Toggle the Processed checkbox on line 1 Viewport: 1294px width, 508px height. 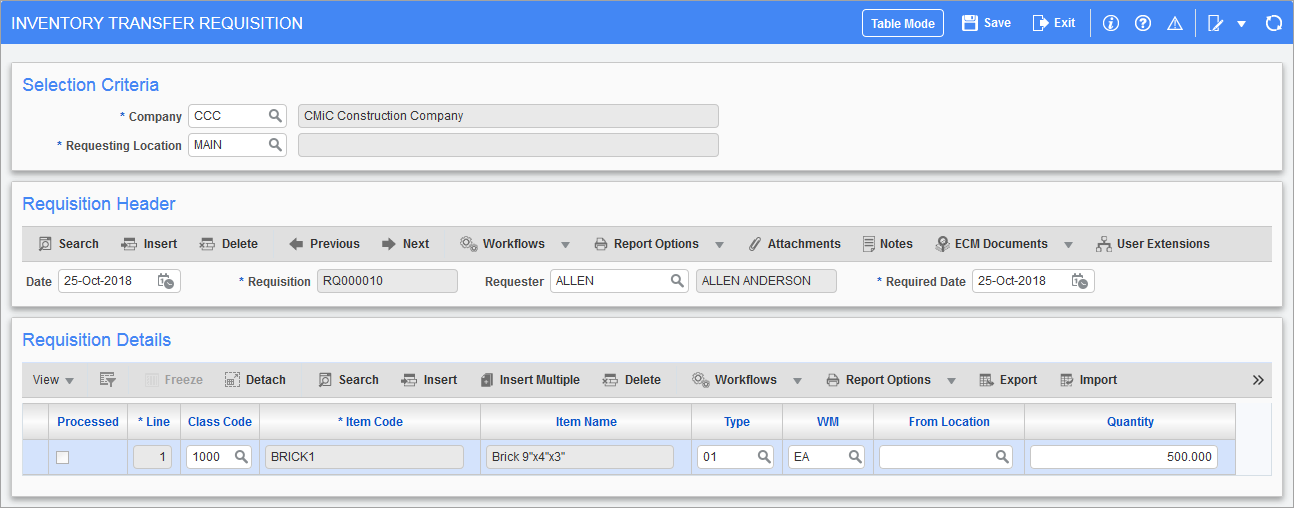tap(64, 457)
